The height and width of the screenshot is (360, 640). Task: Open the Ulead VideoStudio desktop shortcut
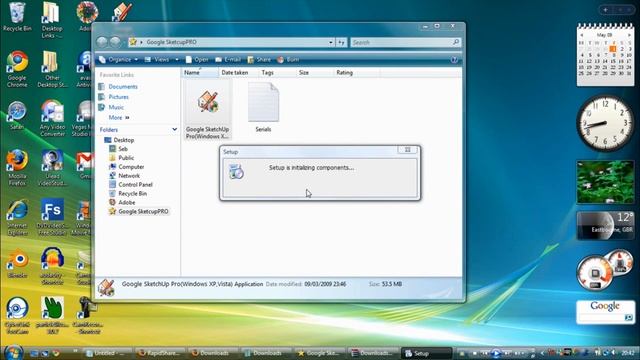point(52,168)
